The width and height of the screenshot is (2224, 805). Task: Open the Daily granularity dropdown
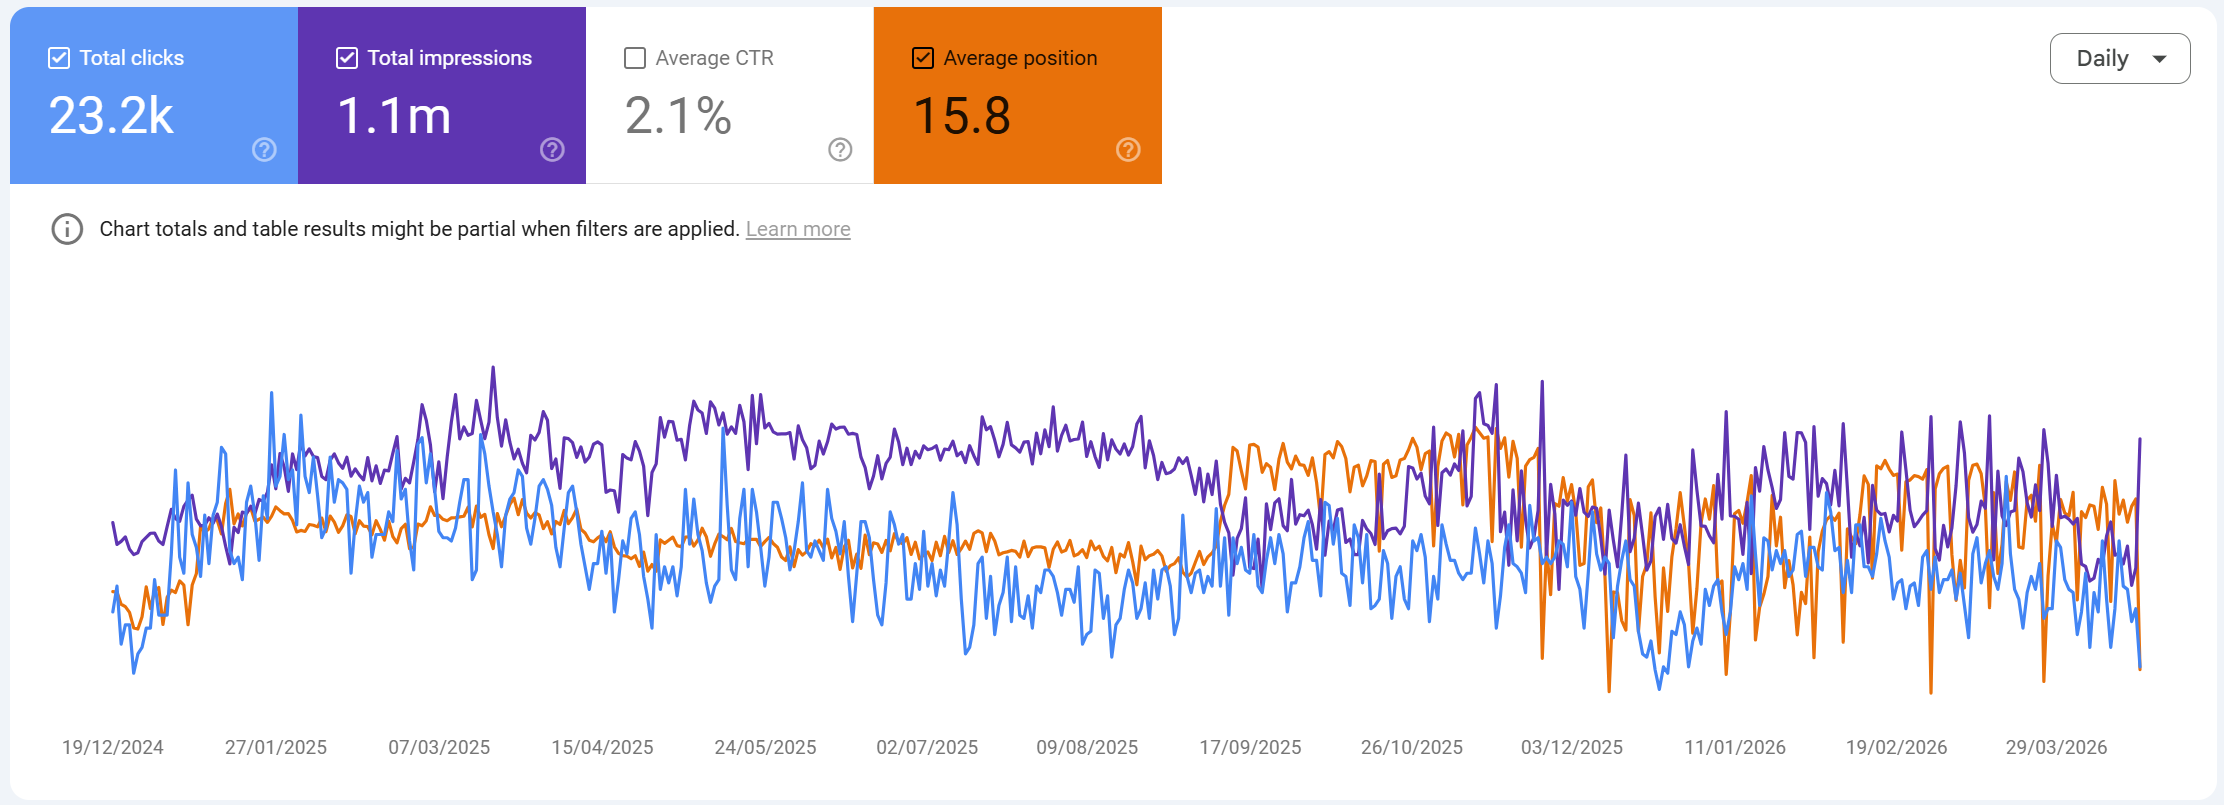click(2102, 59)
